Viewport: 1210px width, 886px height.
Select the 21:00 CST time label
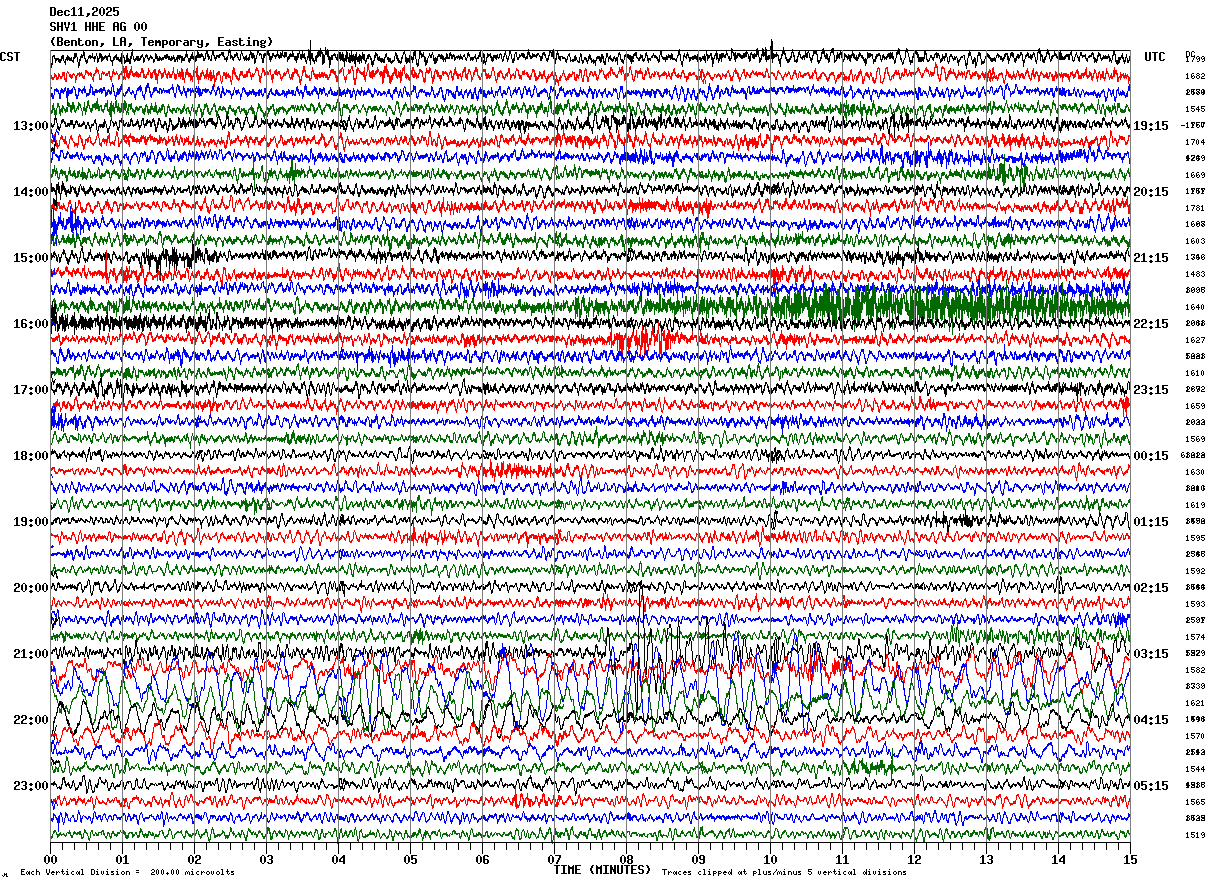click(31, 654)
